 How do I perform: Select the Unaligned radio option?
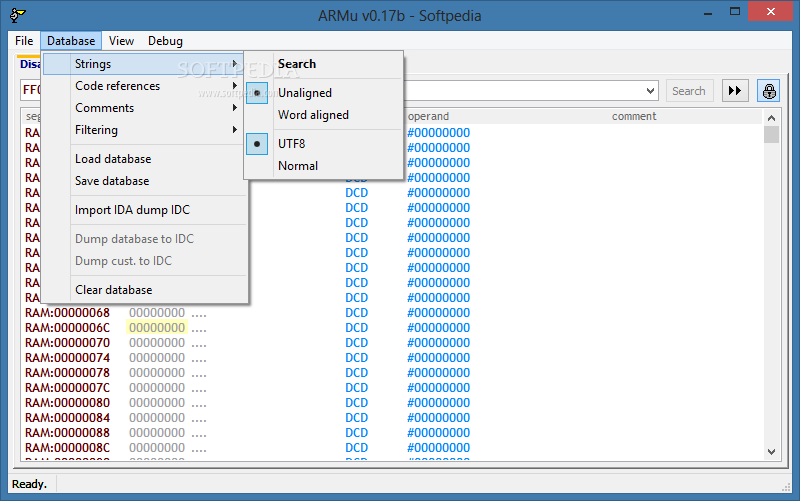pos(323,93)
